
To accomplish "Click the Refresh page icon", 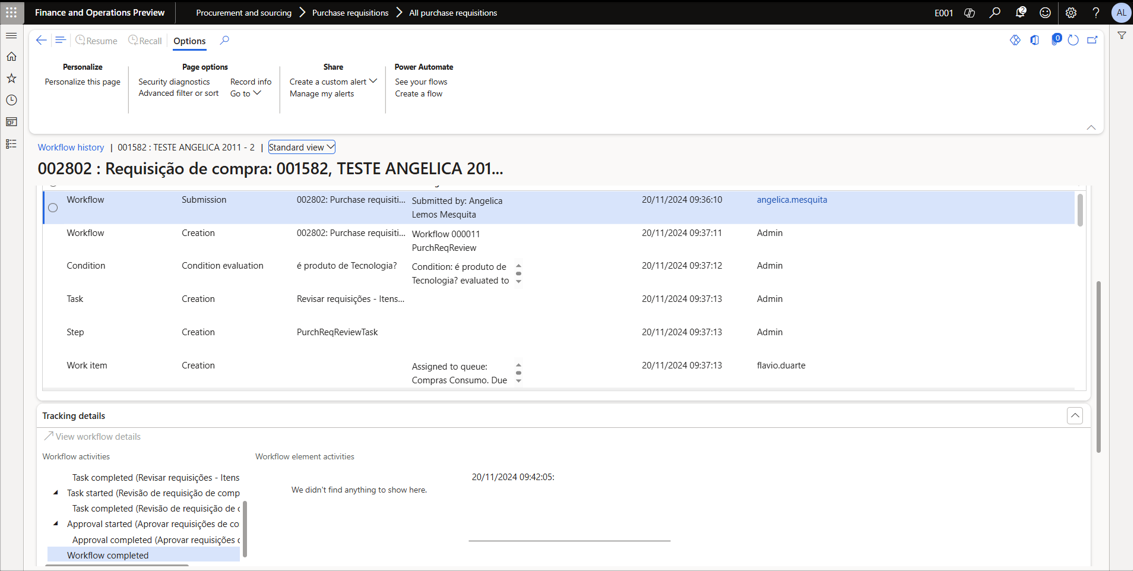I will coord(1073,41).
